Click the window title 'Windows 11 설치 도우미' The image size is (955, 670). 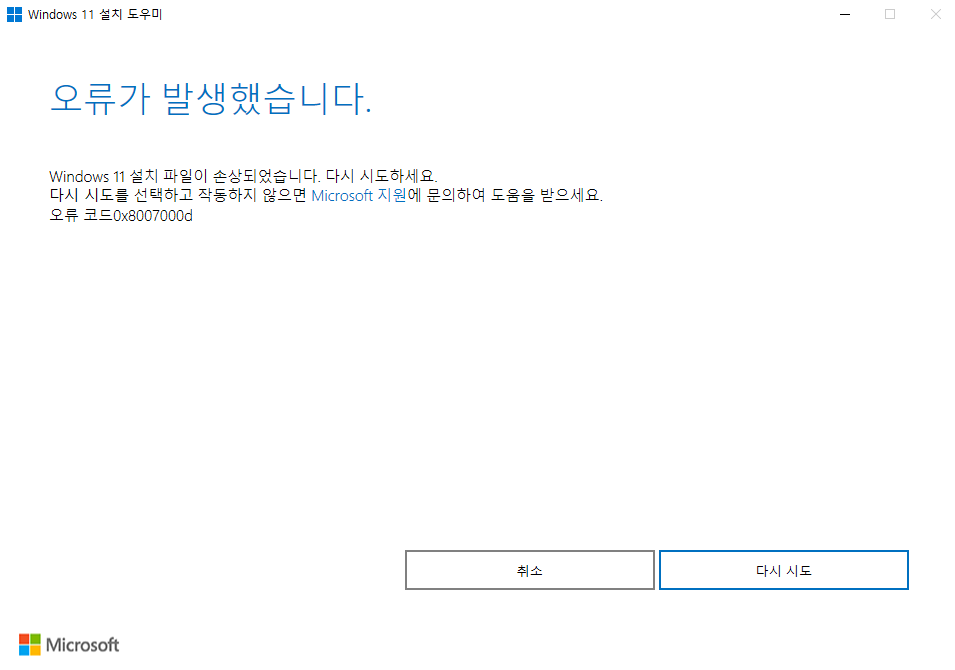(95, 14)
